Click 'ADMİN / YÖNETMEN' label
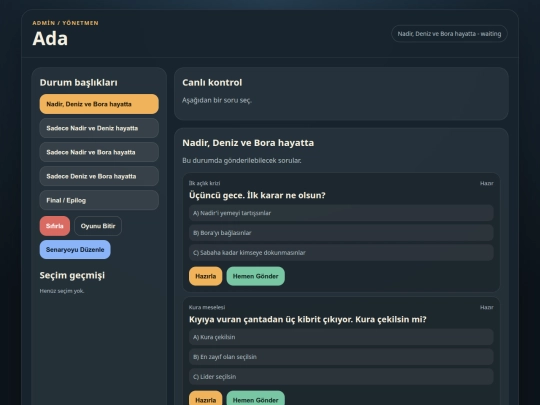 [x=65, y=23]
